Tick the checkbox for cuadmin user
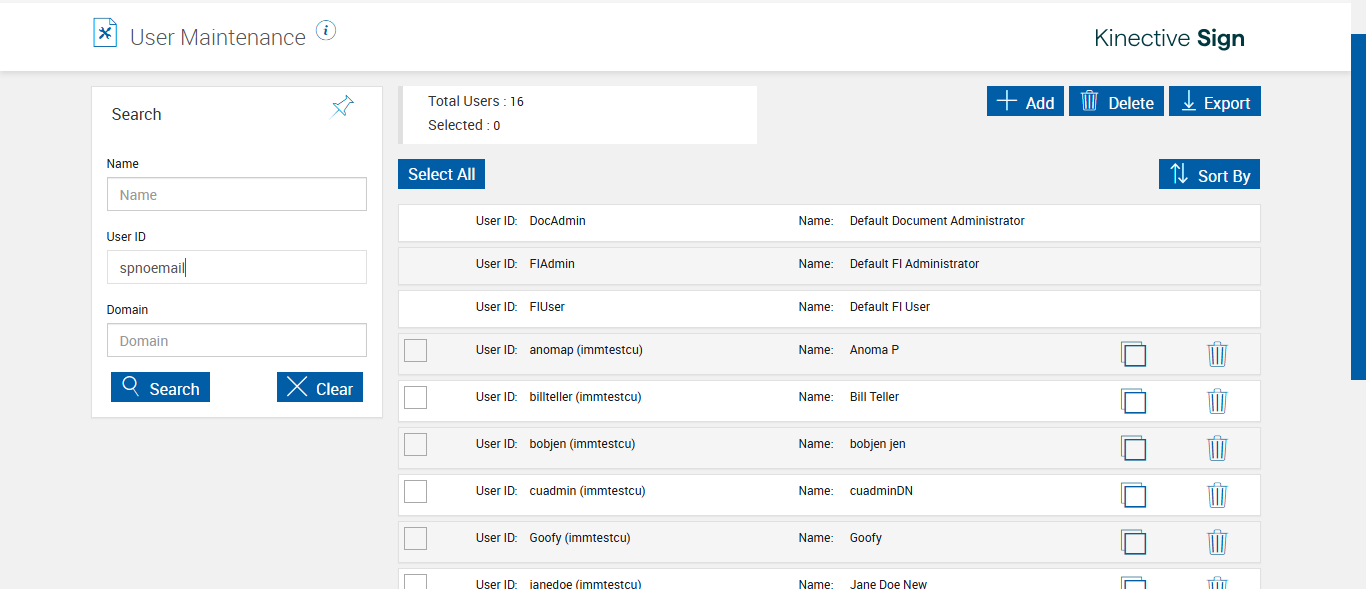 (415, 491)
